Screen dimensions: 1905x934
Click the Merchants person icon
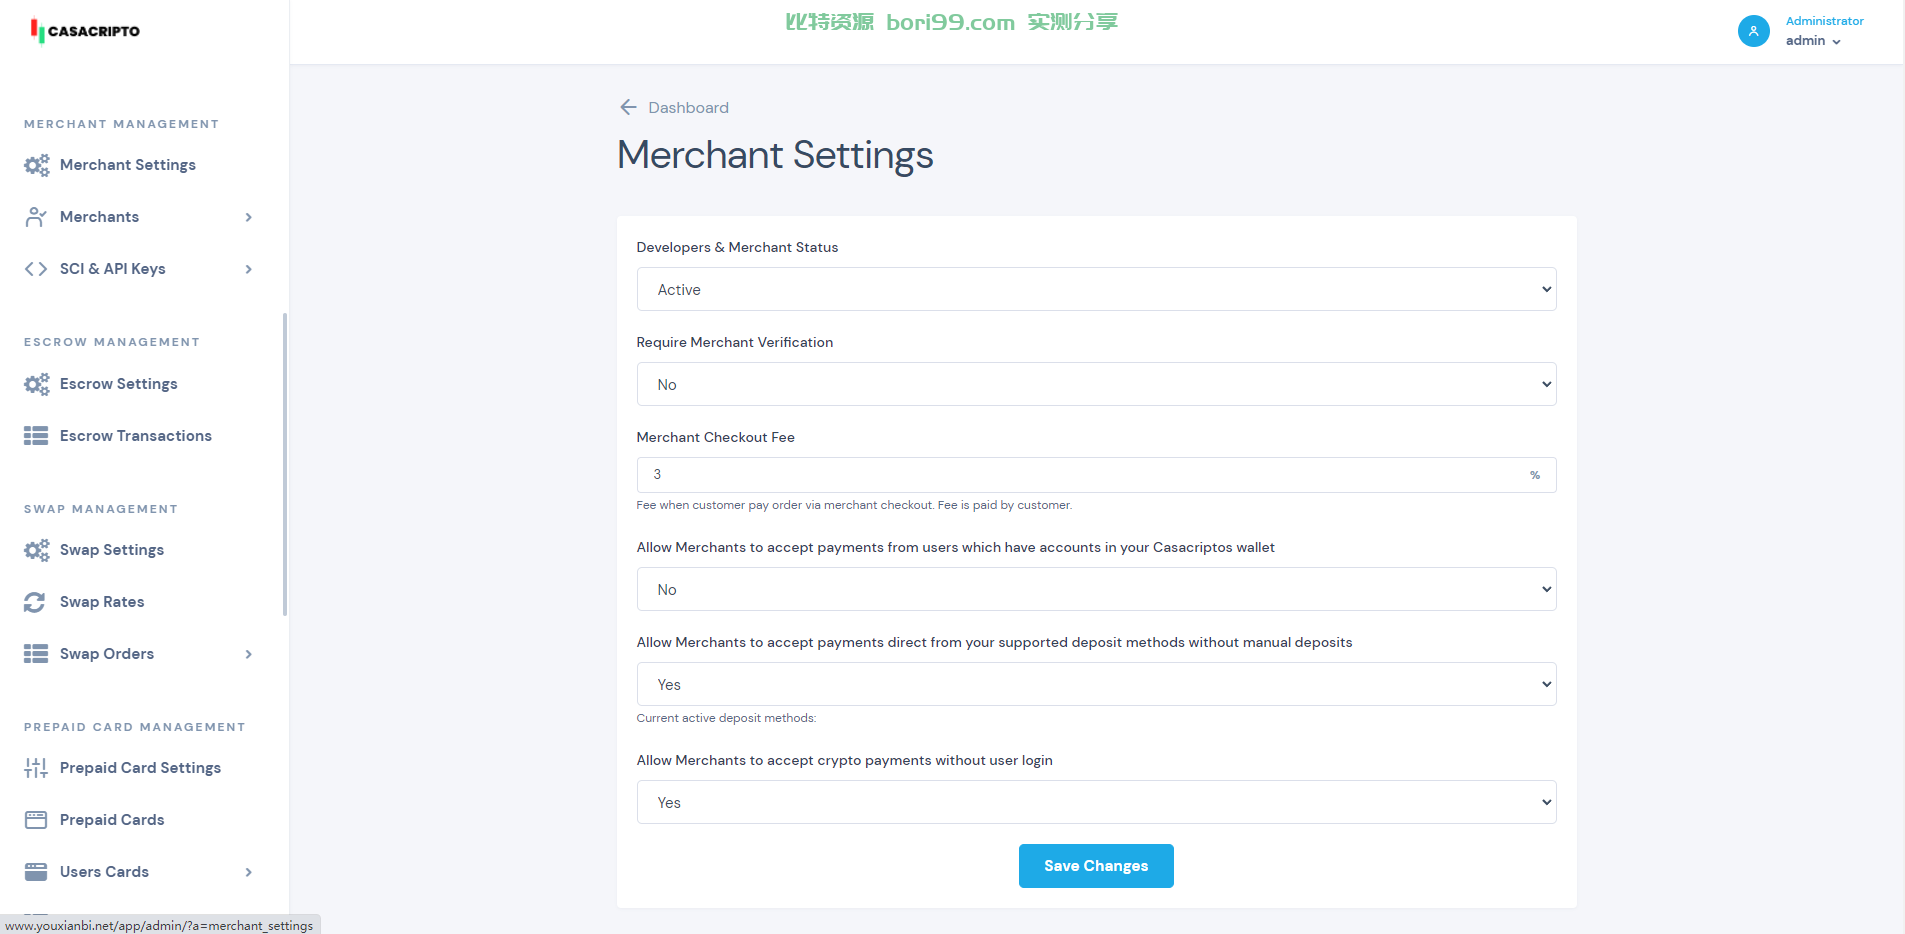click(x=36, y=217)
